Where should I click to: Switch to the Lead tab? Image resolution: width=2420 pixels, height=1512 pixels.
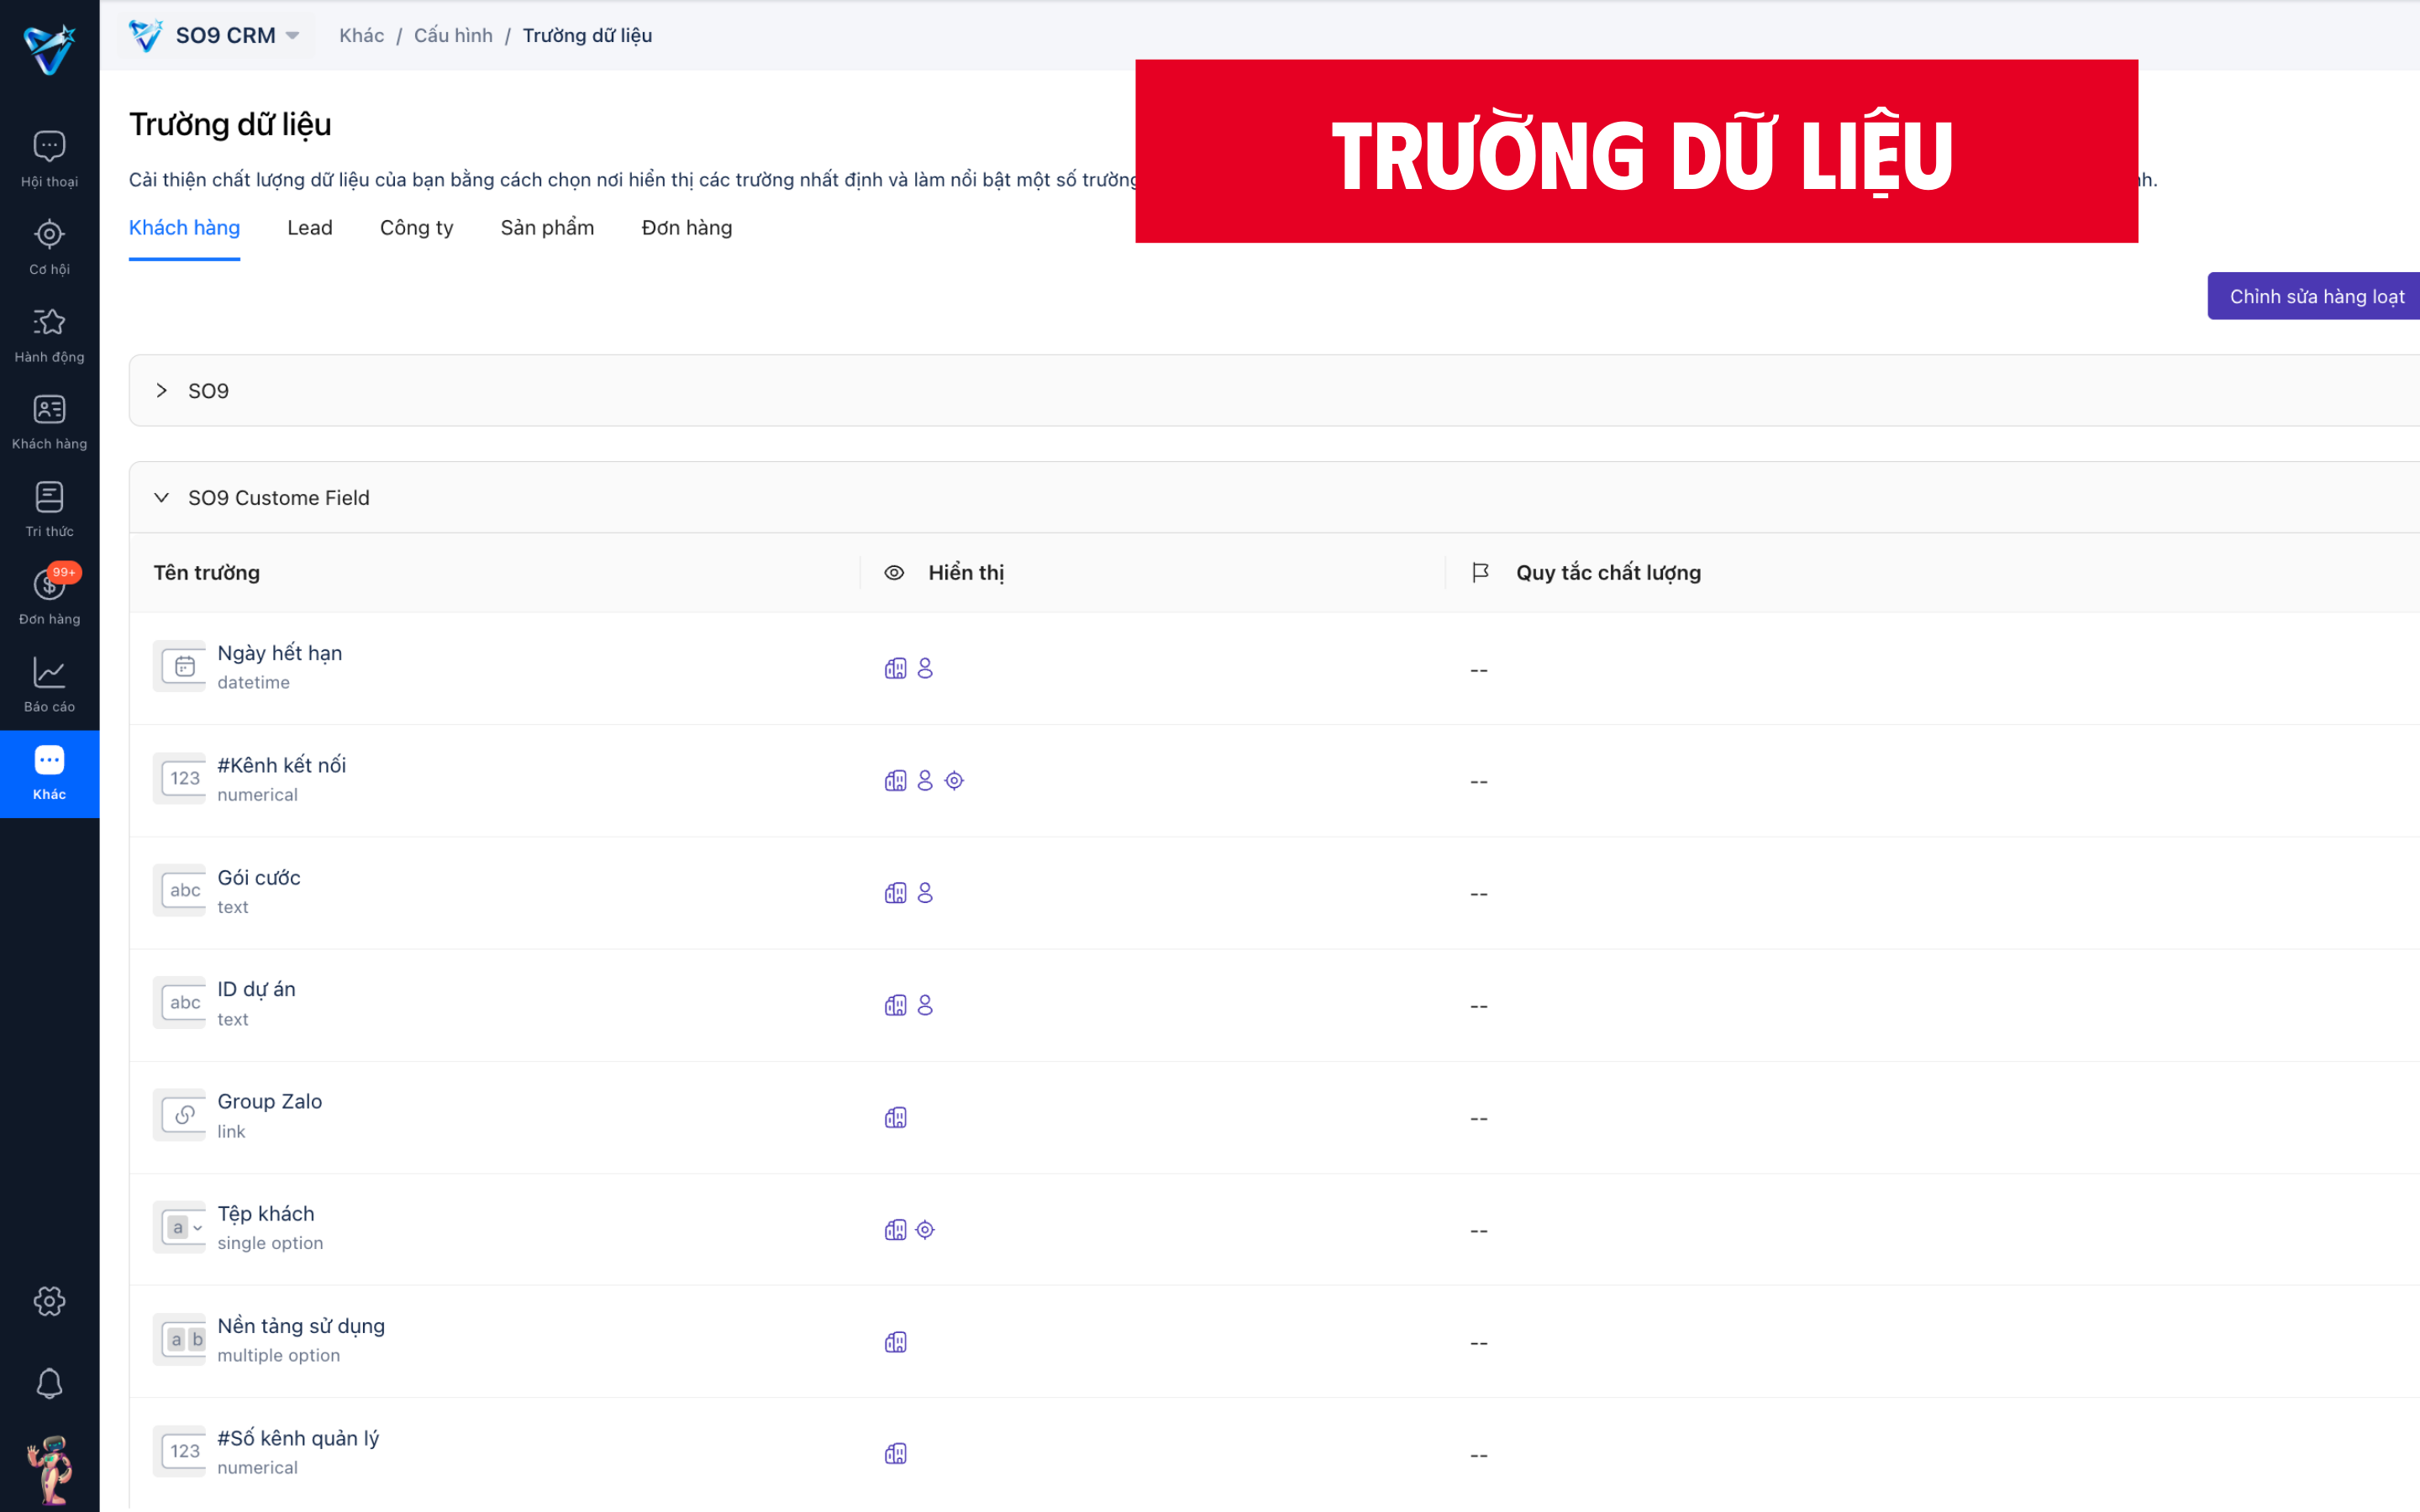click(310, 228)
